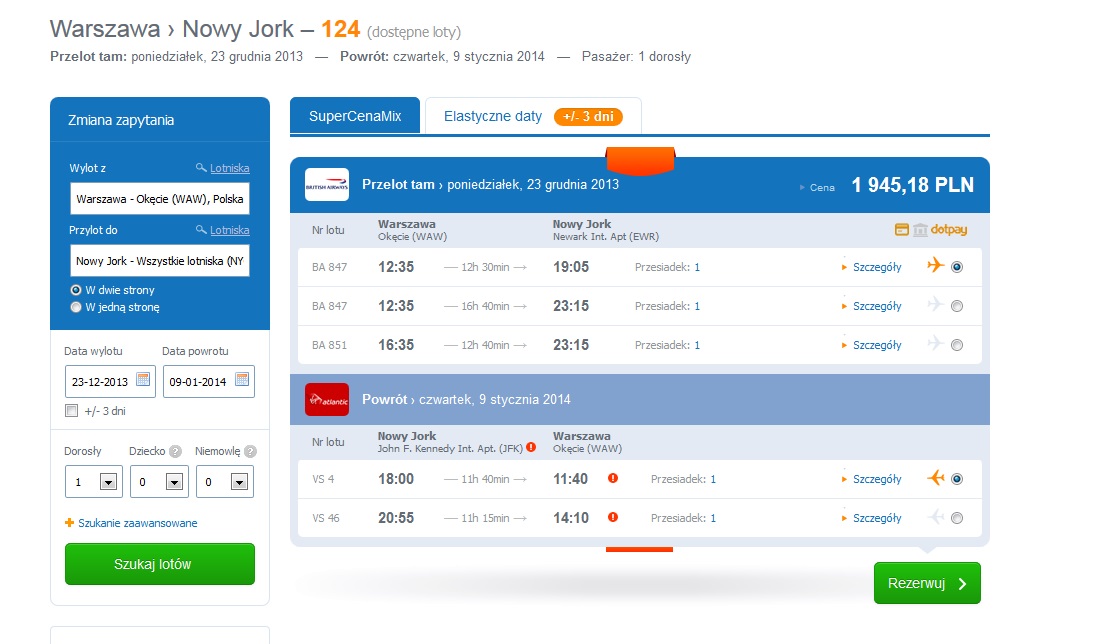The width and height of the screenshot is (1119, 644).
Task: Click the dotpay payment logo
Action: point(948,229)
